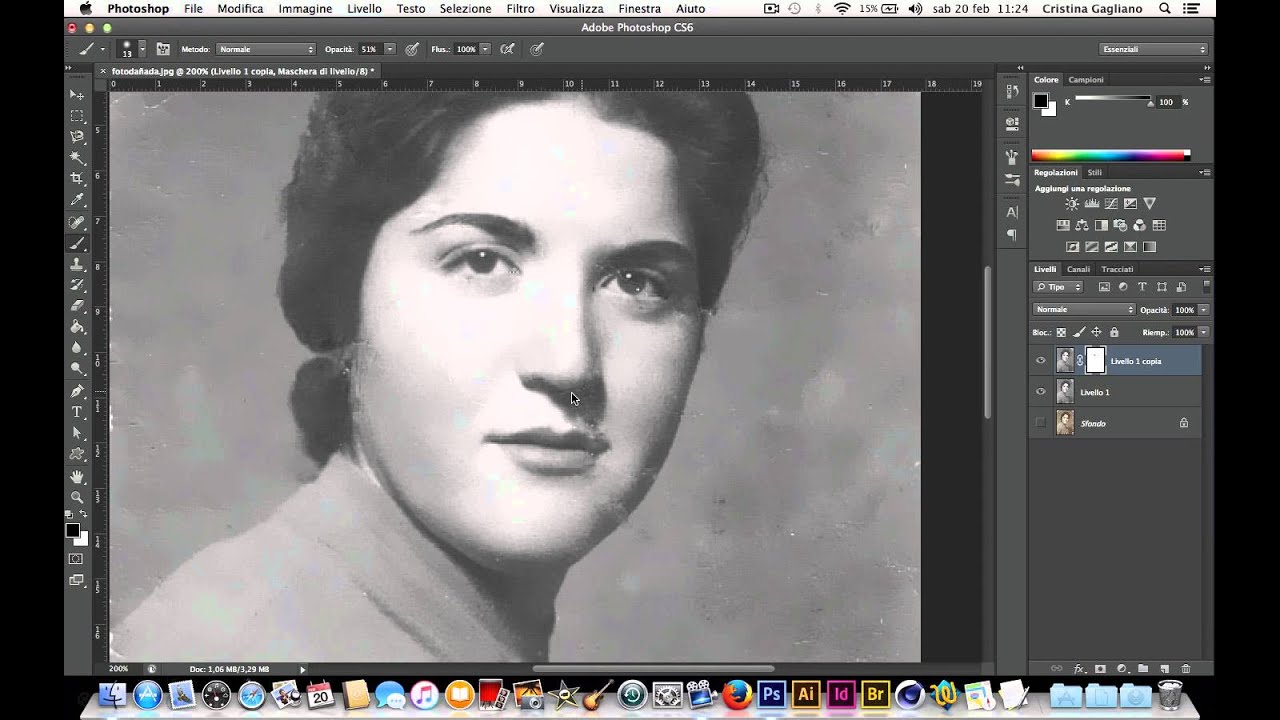The height and width of the screenshot is (720, 1280).
Task: Open Firefox from the Dock
Action: (x=737, y=694)
